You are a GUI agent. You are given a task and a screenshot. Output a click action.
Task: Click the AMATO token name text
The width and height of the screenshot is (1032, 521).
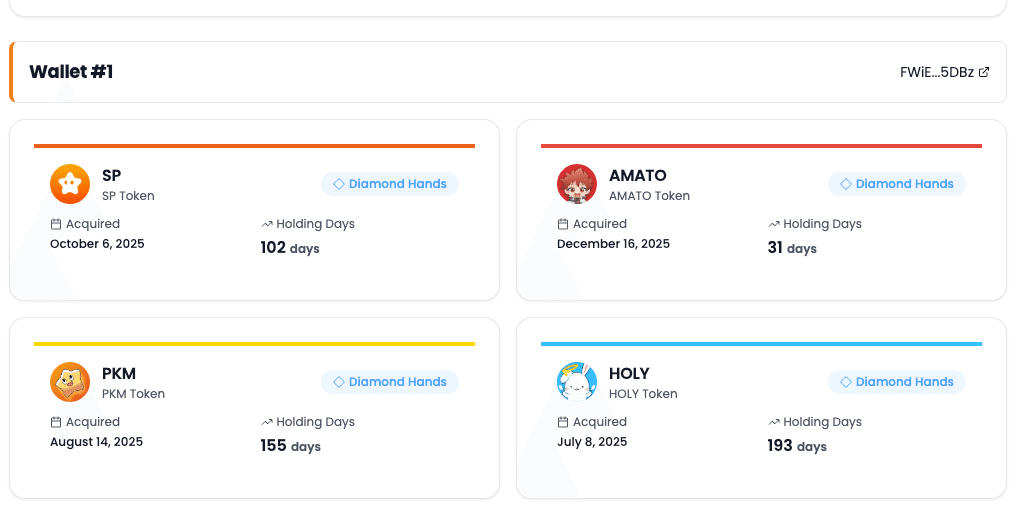click(x=637, y=176)
